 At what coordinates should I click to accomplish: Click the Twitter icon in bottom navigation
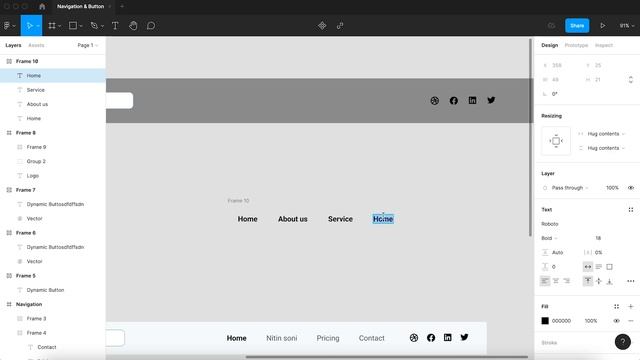click(x=464, y=337)
